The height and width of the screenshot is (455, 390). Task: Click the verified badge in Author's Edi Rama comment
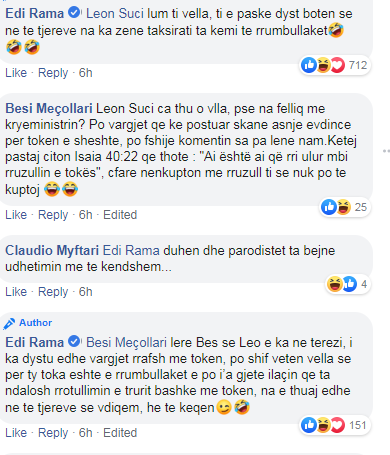[74, 342]
